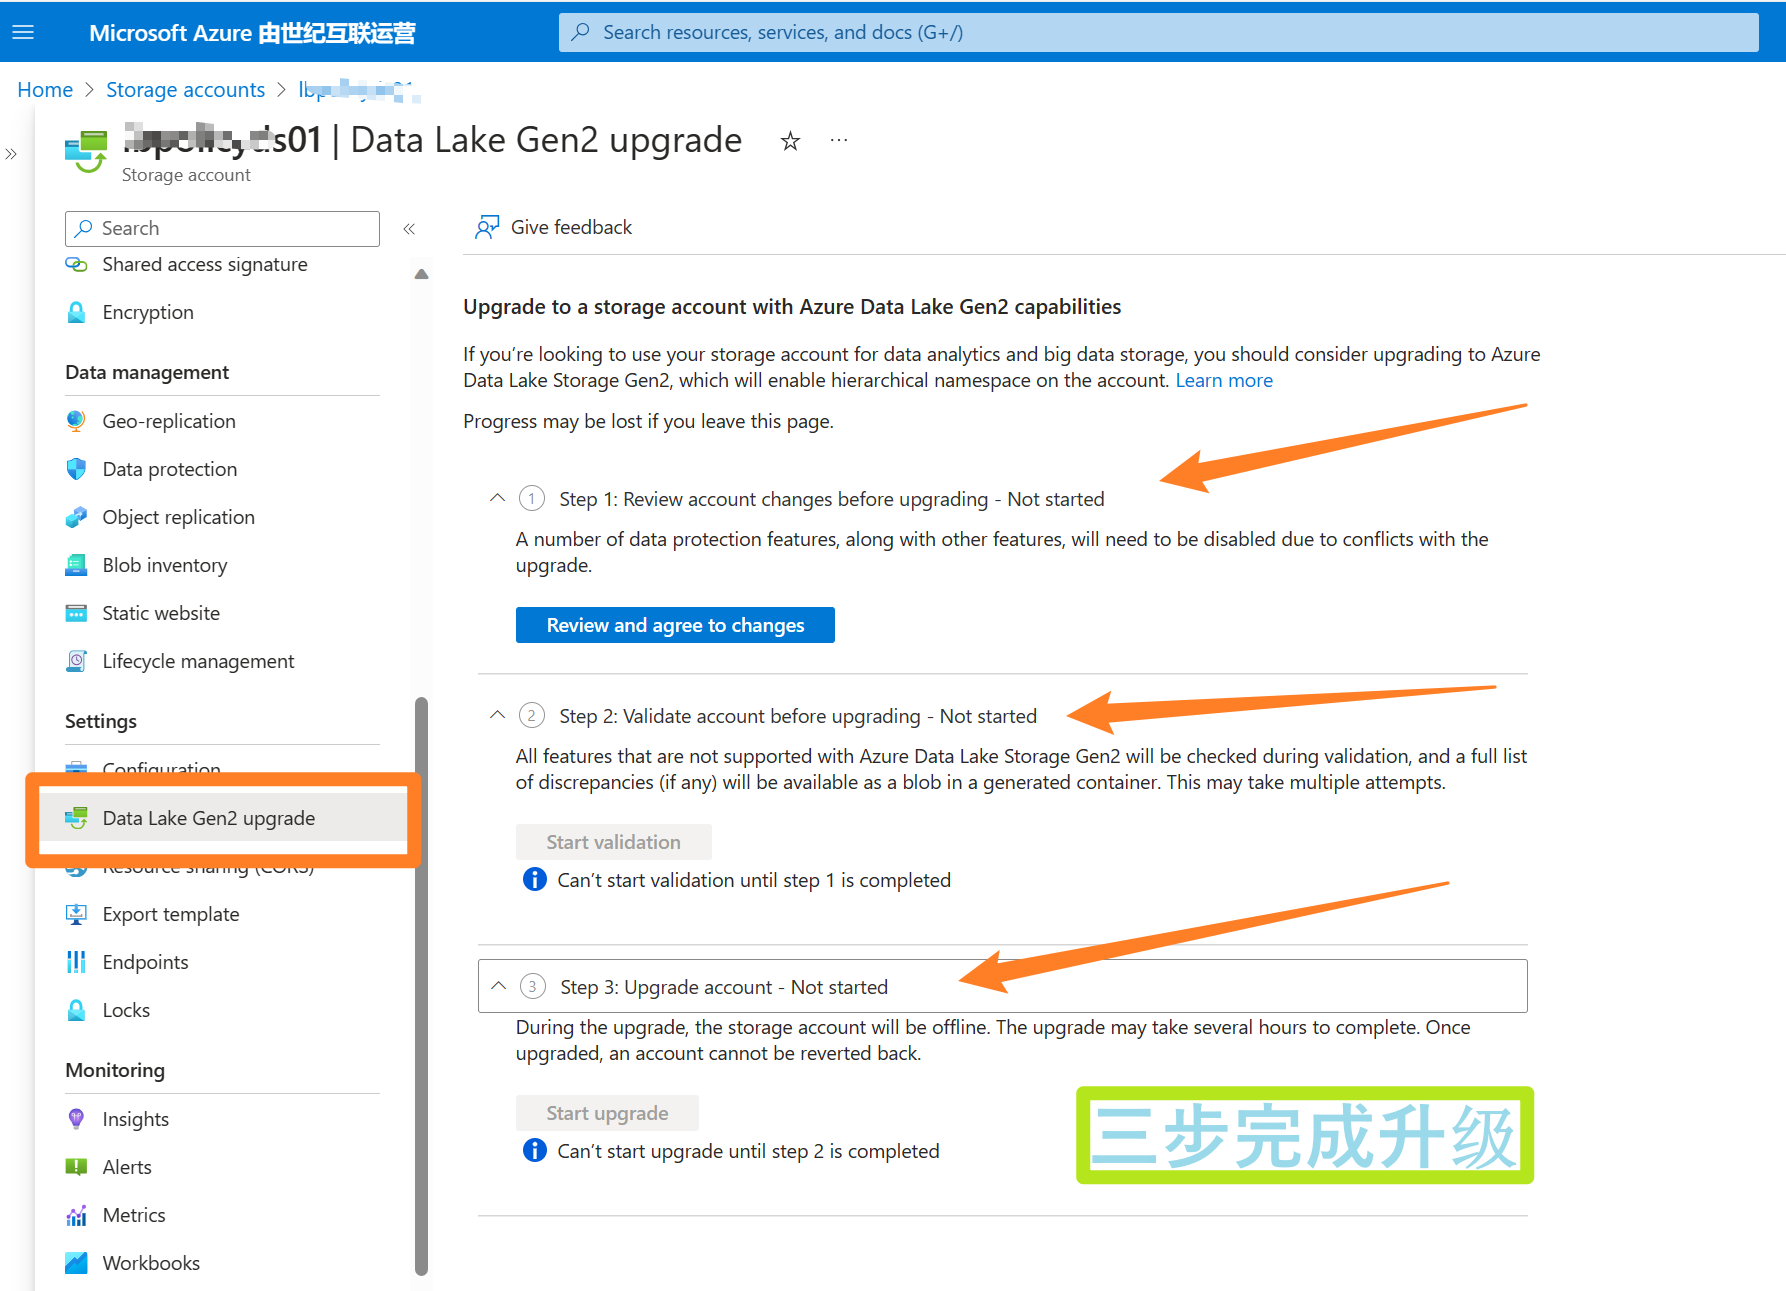Click Review and agree to changes
Screen dimensions: 1786x1291
(x=675, y=625)
